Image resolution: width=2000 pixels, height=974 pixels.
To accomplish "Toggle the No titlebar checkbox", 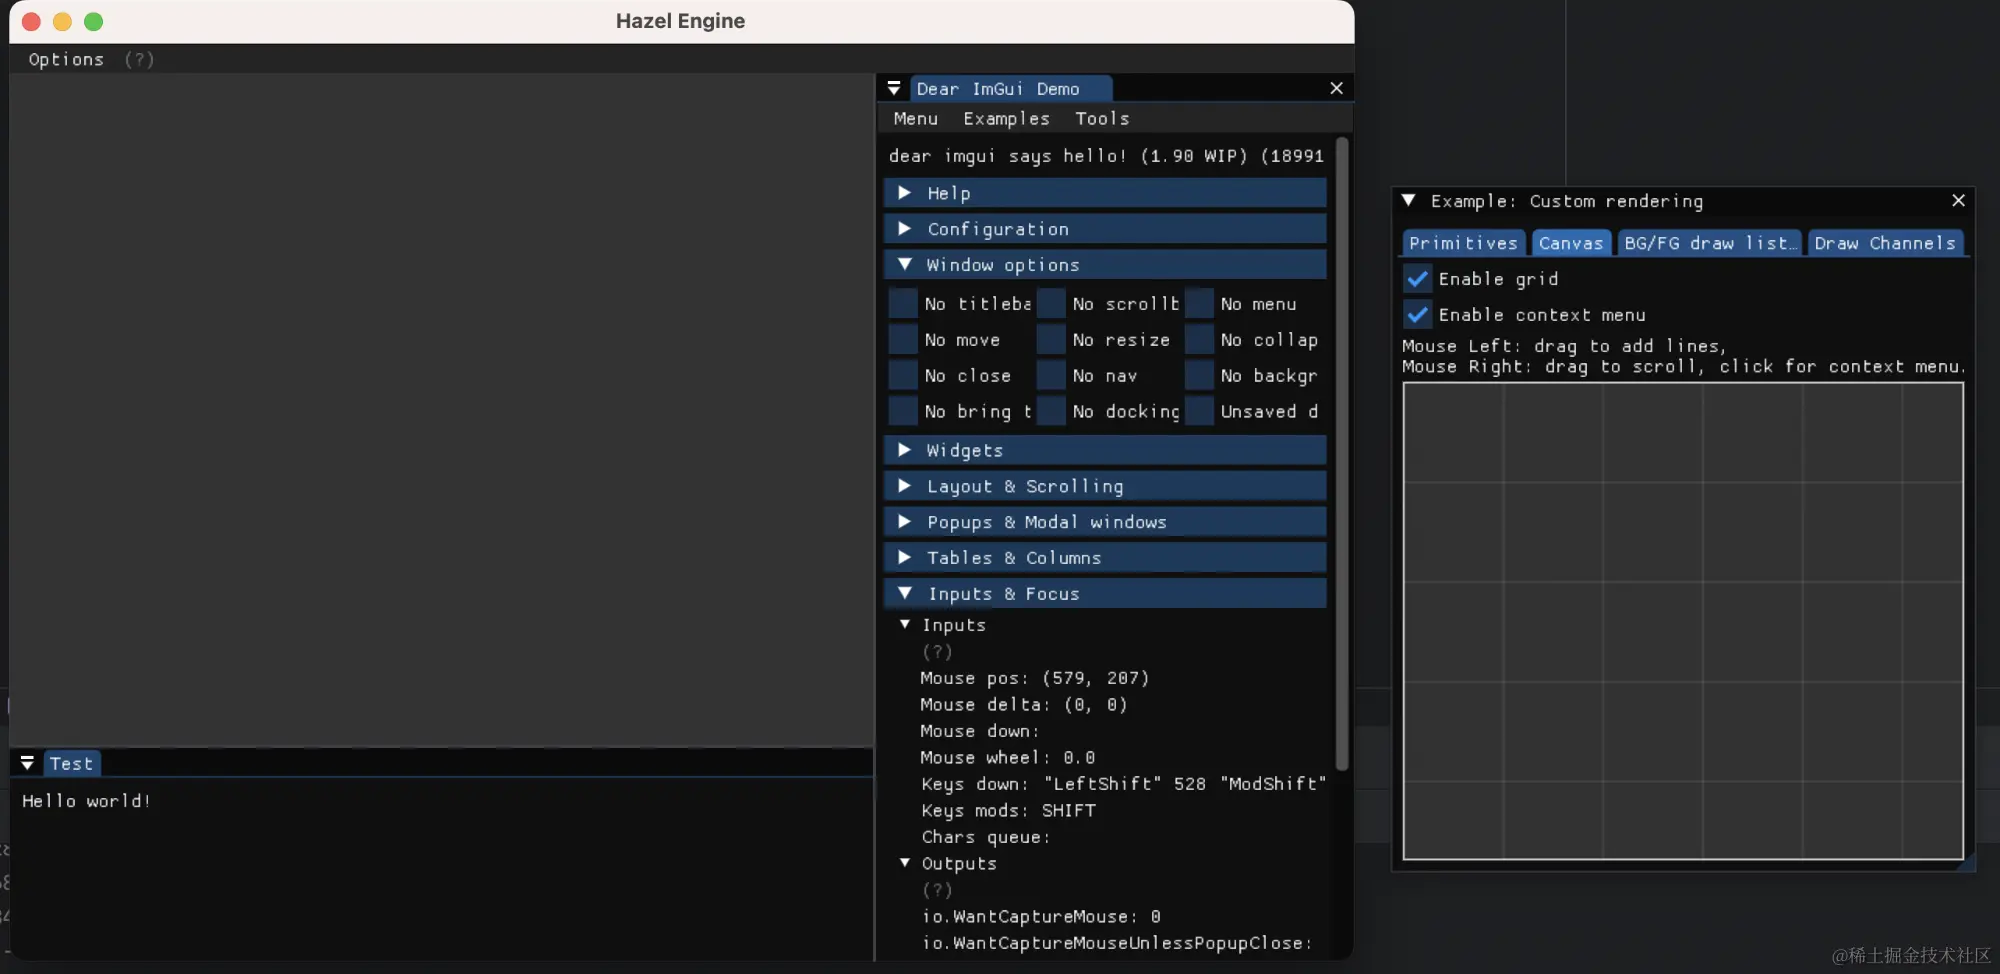I will tap(903, 303).
